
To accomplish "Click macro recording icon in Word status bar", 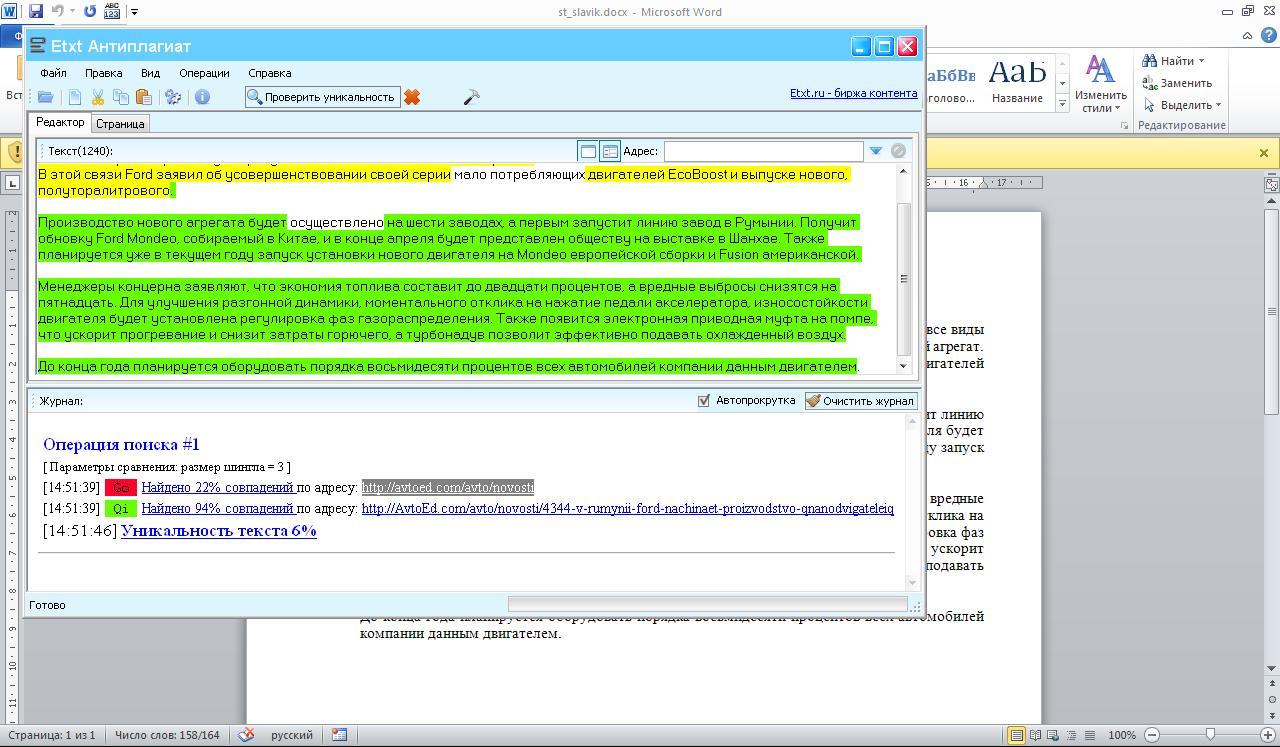I will (x=339, y=735).
